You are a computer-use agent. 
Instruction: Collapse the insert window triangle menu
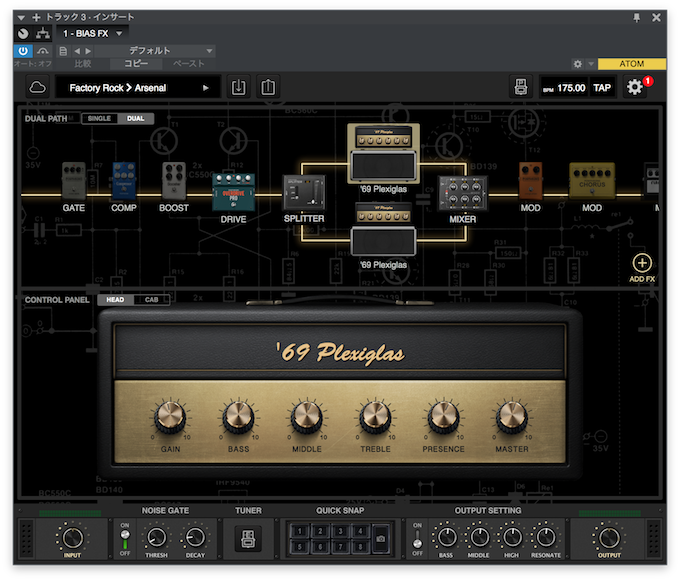click(21, 18)
